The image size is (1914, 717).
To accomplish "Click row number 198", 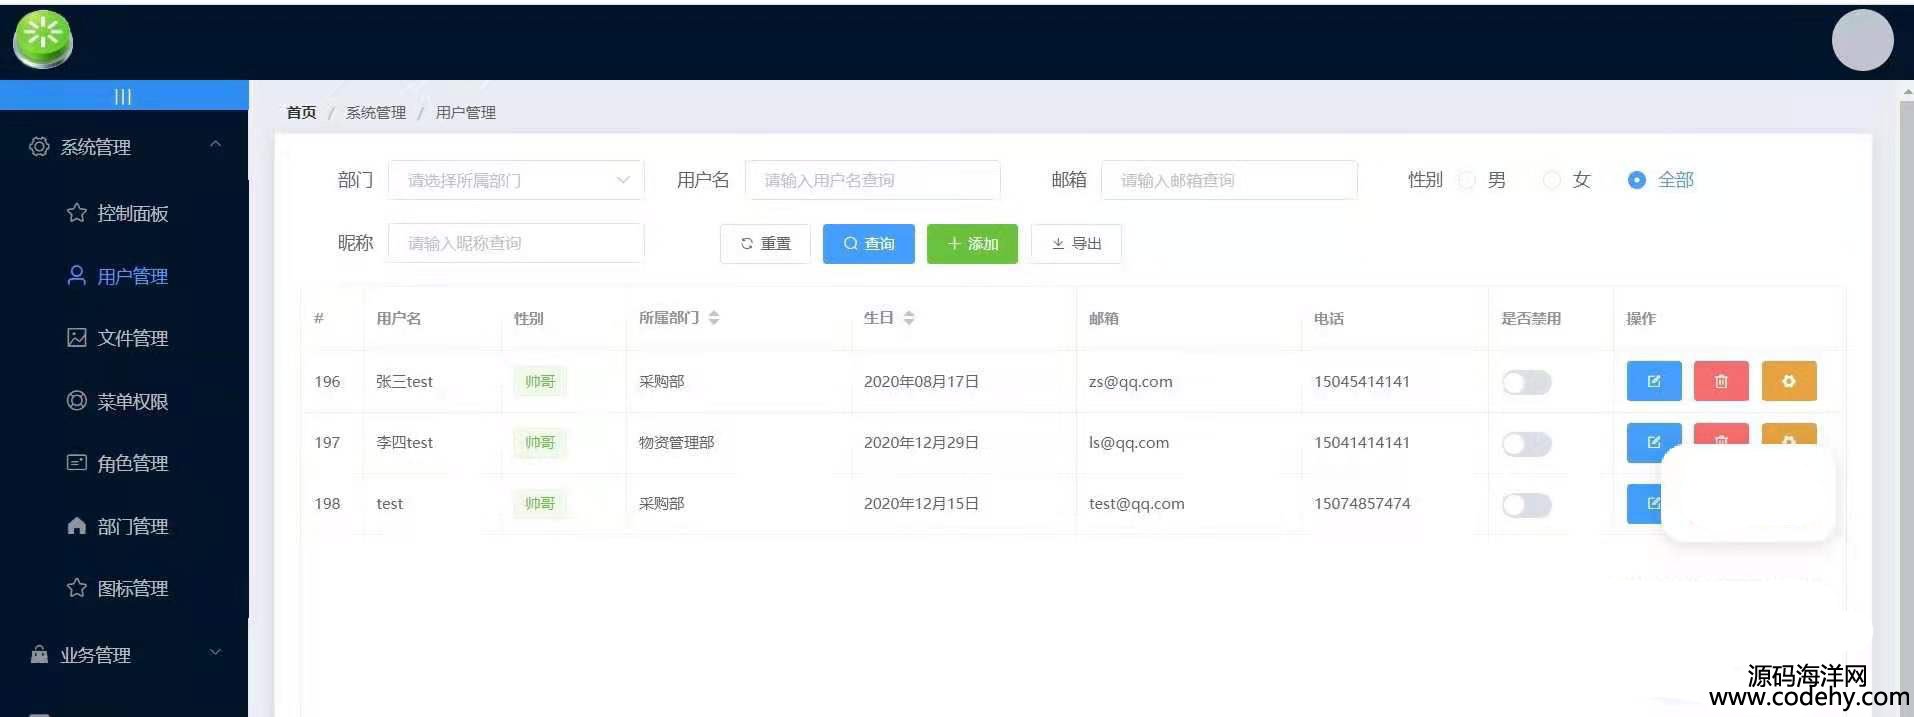I will tap(327, 503).
